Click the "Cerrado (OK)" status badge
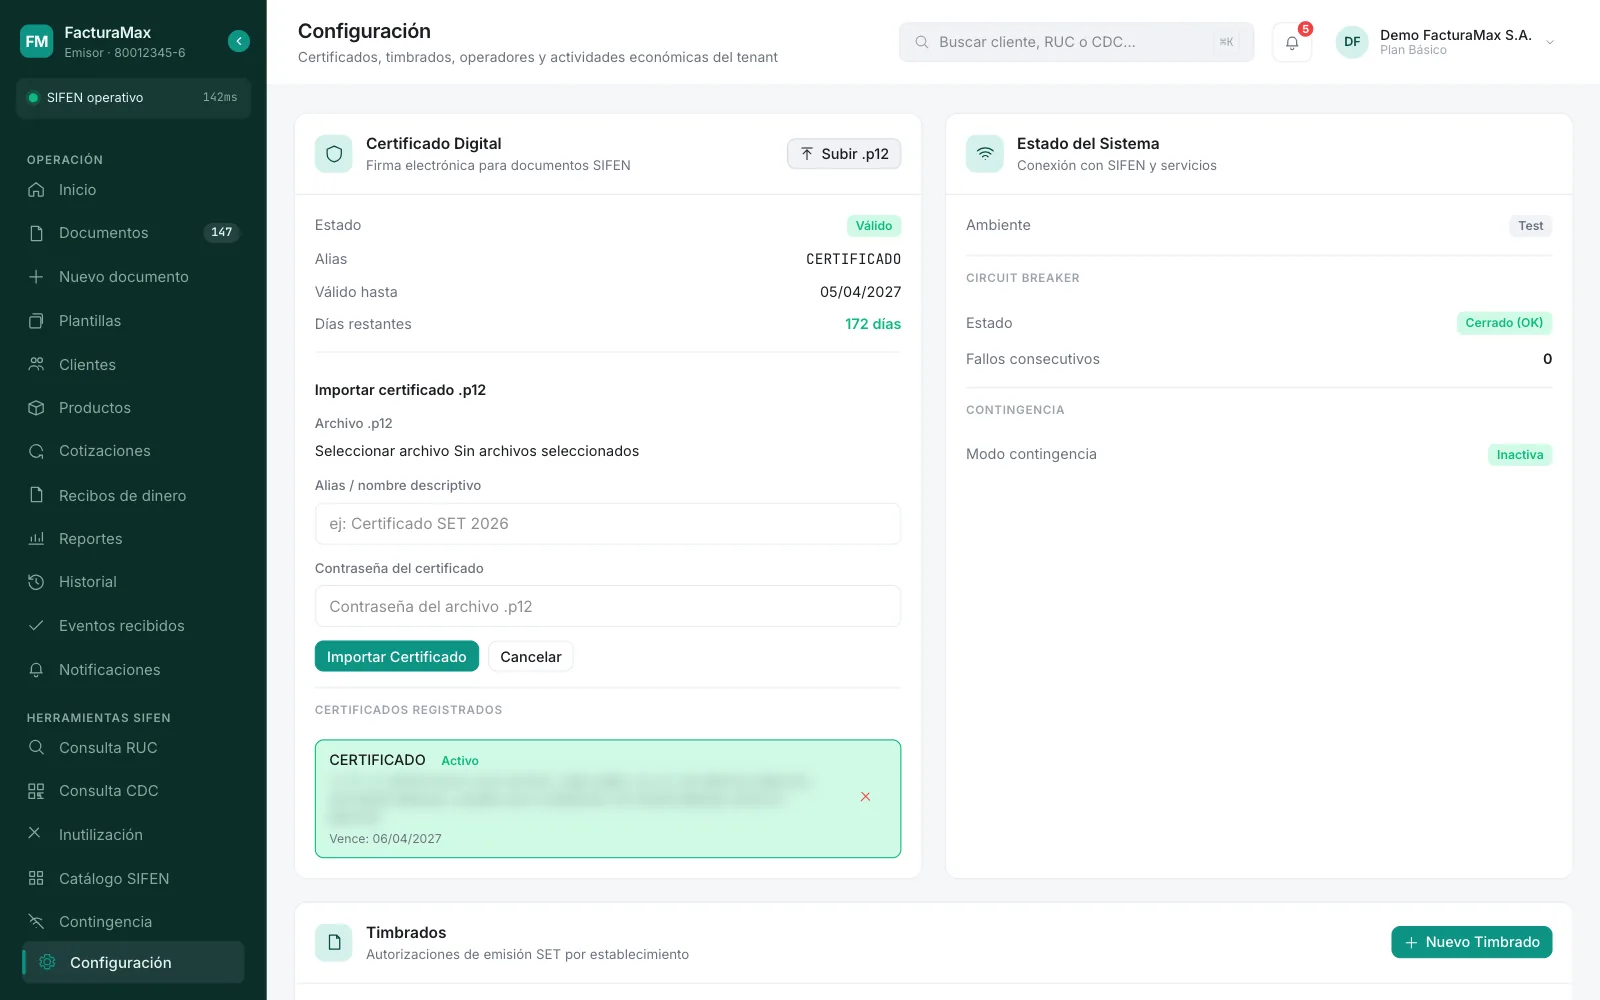This screenshot has height=1000, width=1600. click(1504, 323)
